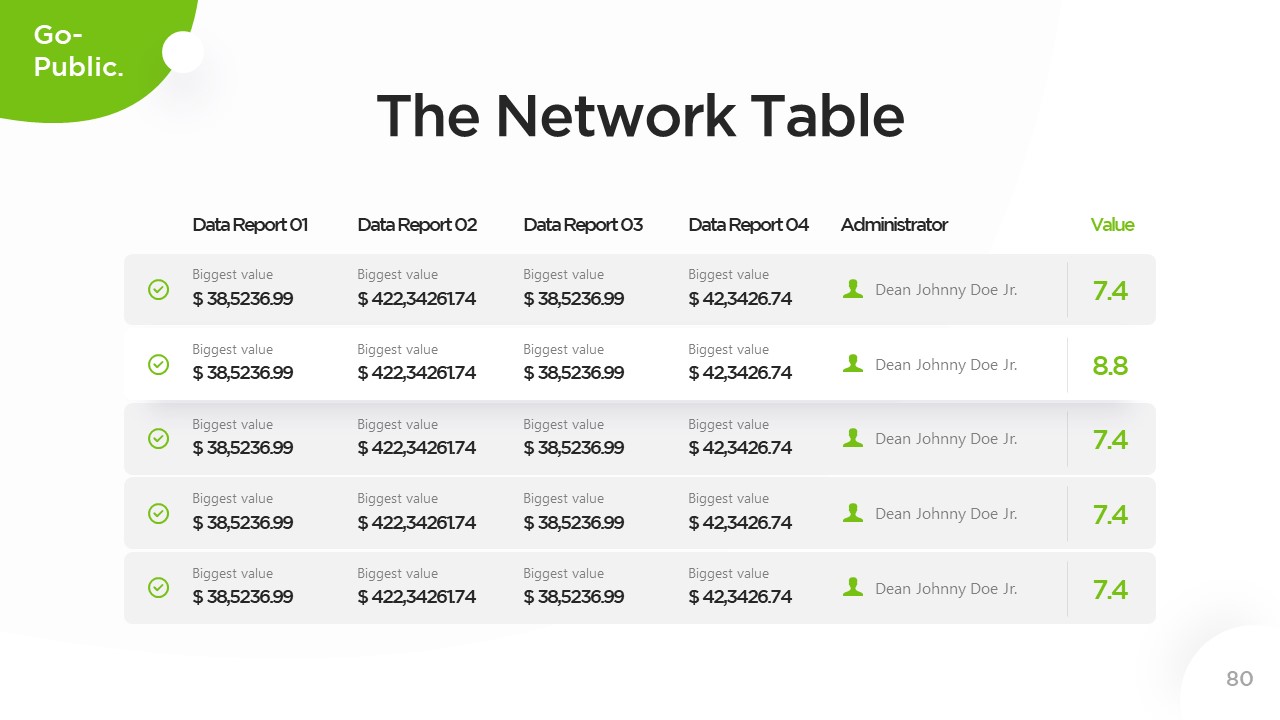Viewport: 1280px width, 720px height.
Task: Click the person icon in the fourth table row
Action: pos(853,513)
